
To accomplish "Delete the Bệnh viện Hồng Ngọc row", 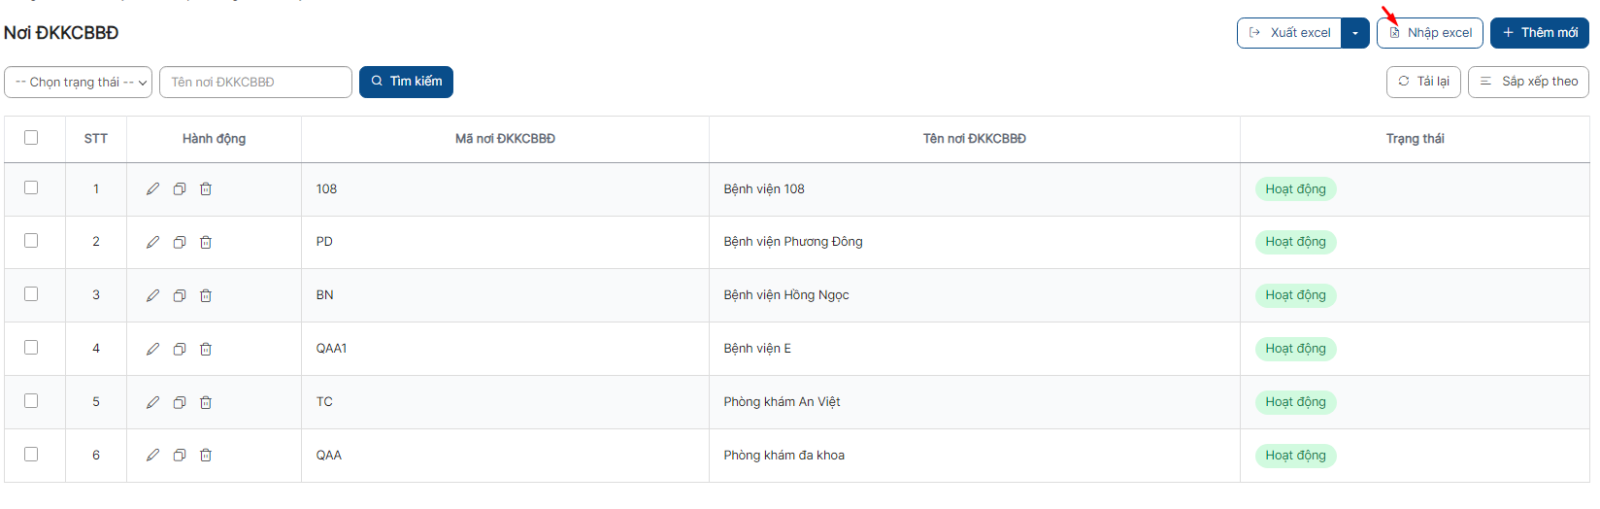I will (206, 295).
